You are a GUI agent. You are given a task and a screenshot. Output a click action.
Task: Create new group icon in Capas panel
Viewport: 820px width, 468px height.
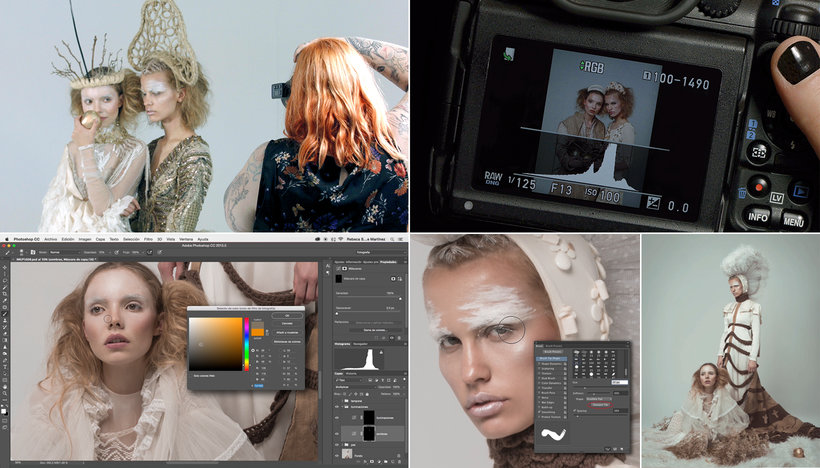click(385, 461)
